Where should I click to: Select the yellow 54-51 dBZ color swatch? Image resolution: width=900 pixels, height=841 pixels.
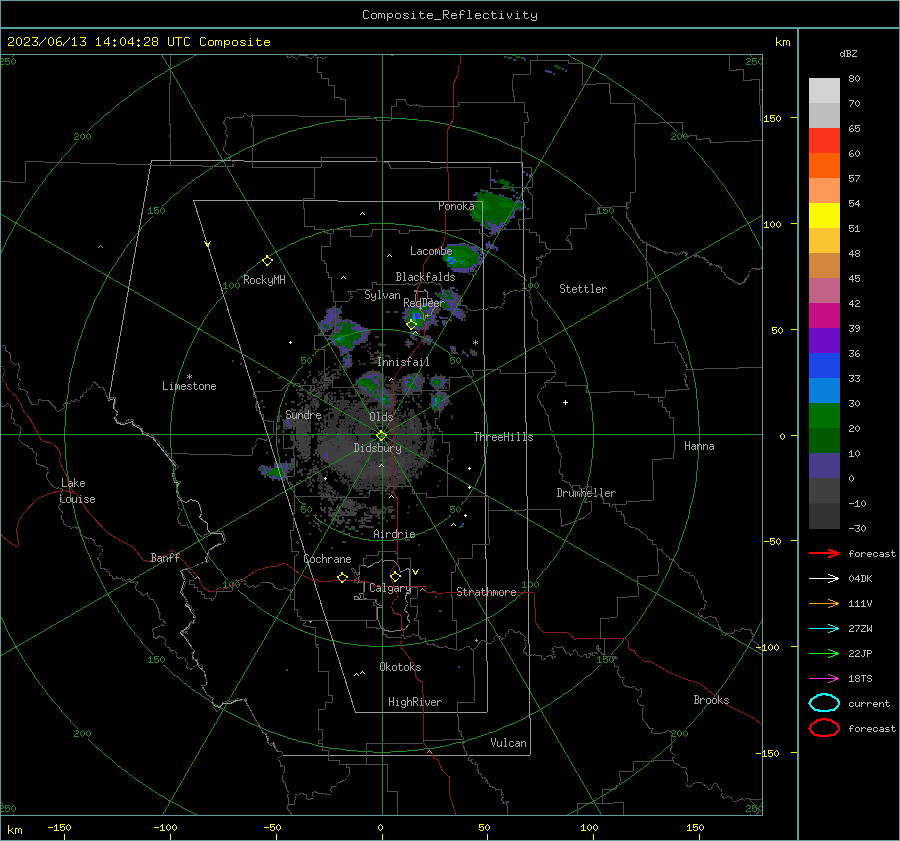[x=824, y=216]
